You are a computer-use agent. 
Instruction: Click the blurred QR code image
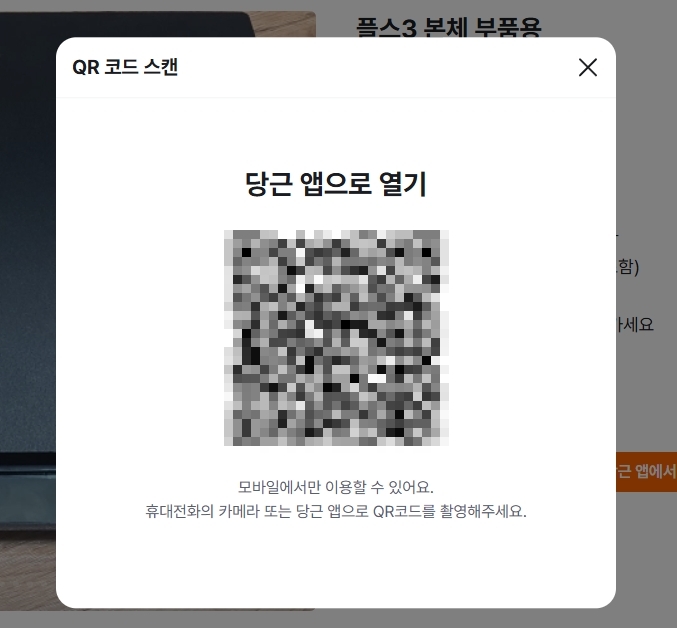click(x=336, y=338)
